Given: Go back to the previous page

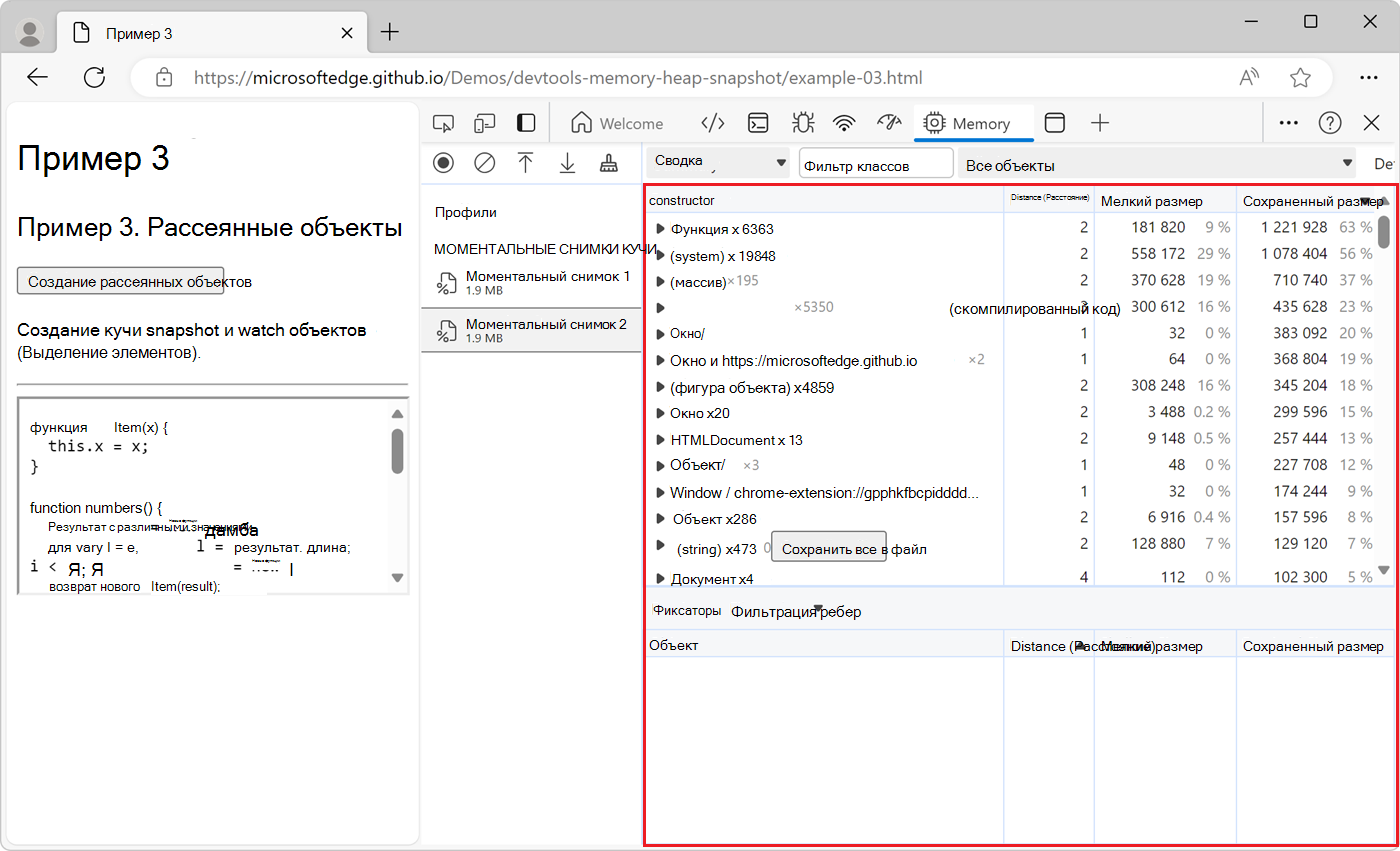Looking at the screenshot, I should (37, 78).
